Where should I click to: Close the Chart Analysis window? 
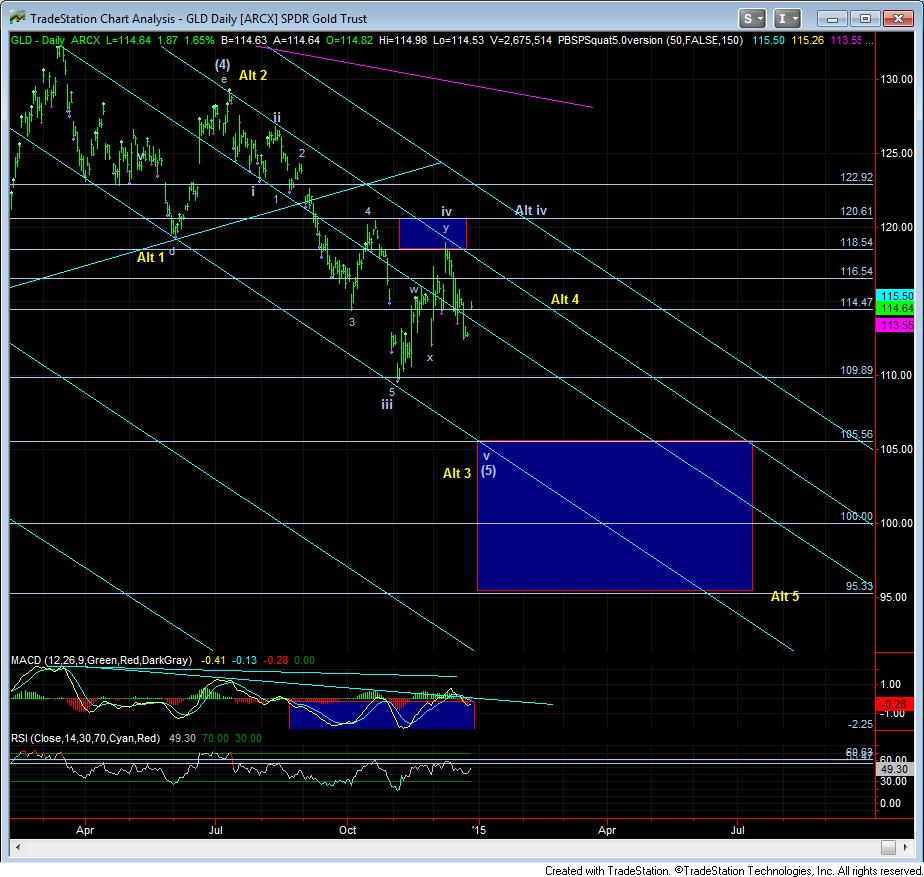pyautogui.click(x=897, y=19)
